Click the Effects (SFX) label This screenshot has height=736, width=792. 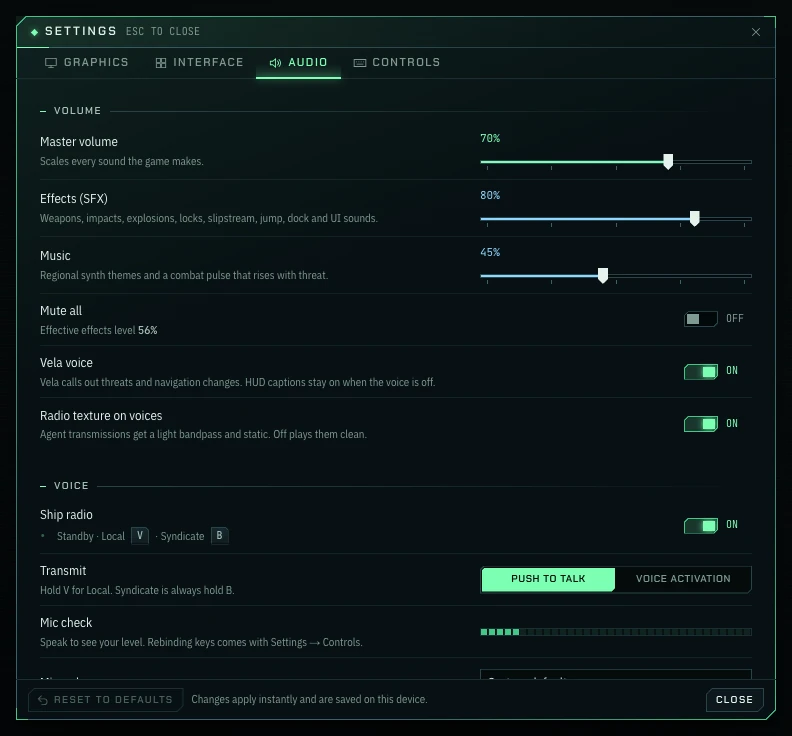(74, 199)
